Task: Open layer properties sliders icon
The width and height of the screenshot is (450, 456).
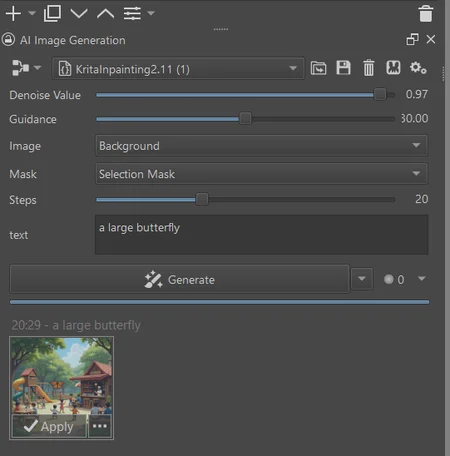Action: coord(132,14)
